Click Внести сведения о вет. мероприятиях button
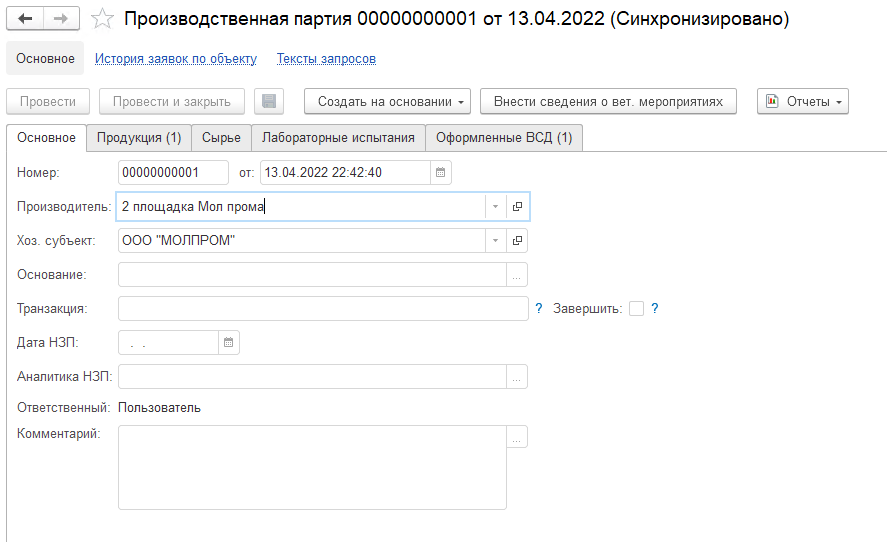Image resolution: width=887 pixels, height=542 pixels. coord(608,101)
